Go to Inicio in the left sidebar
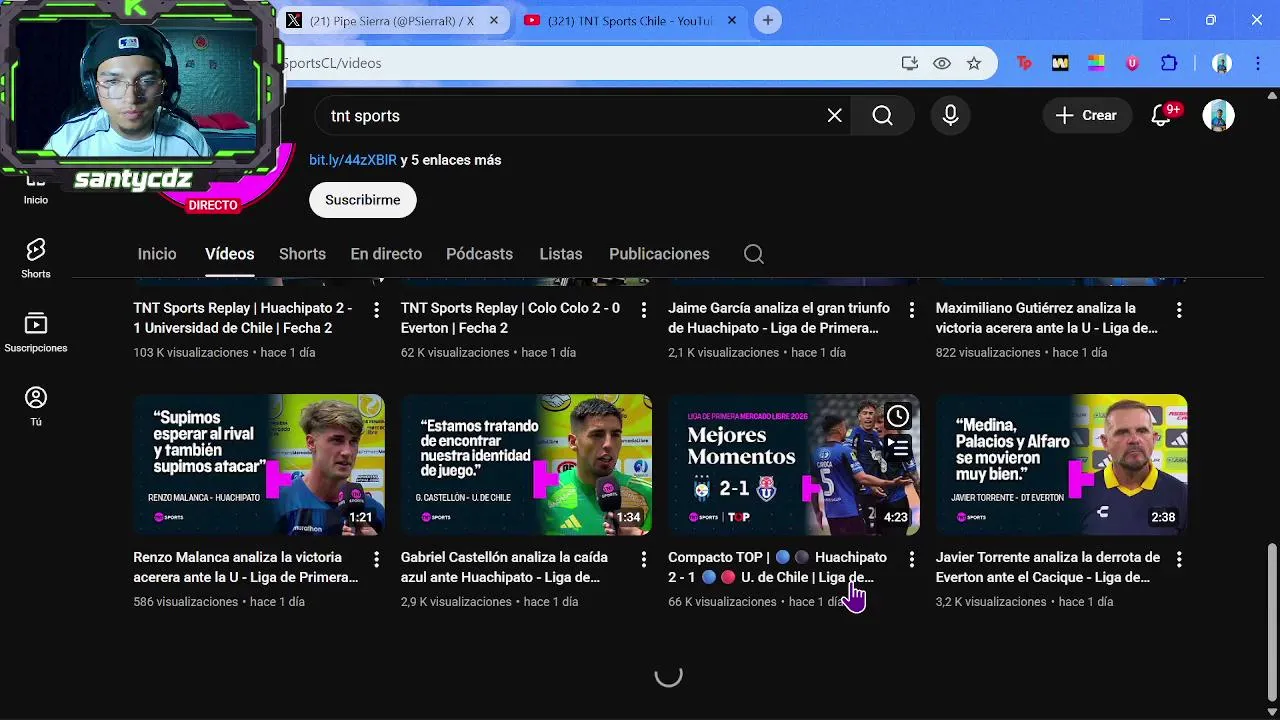 (x=36, y=188)
